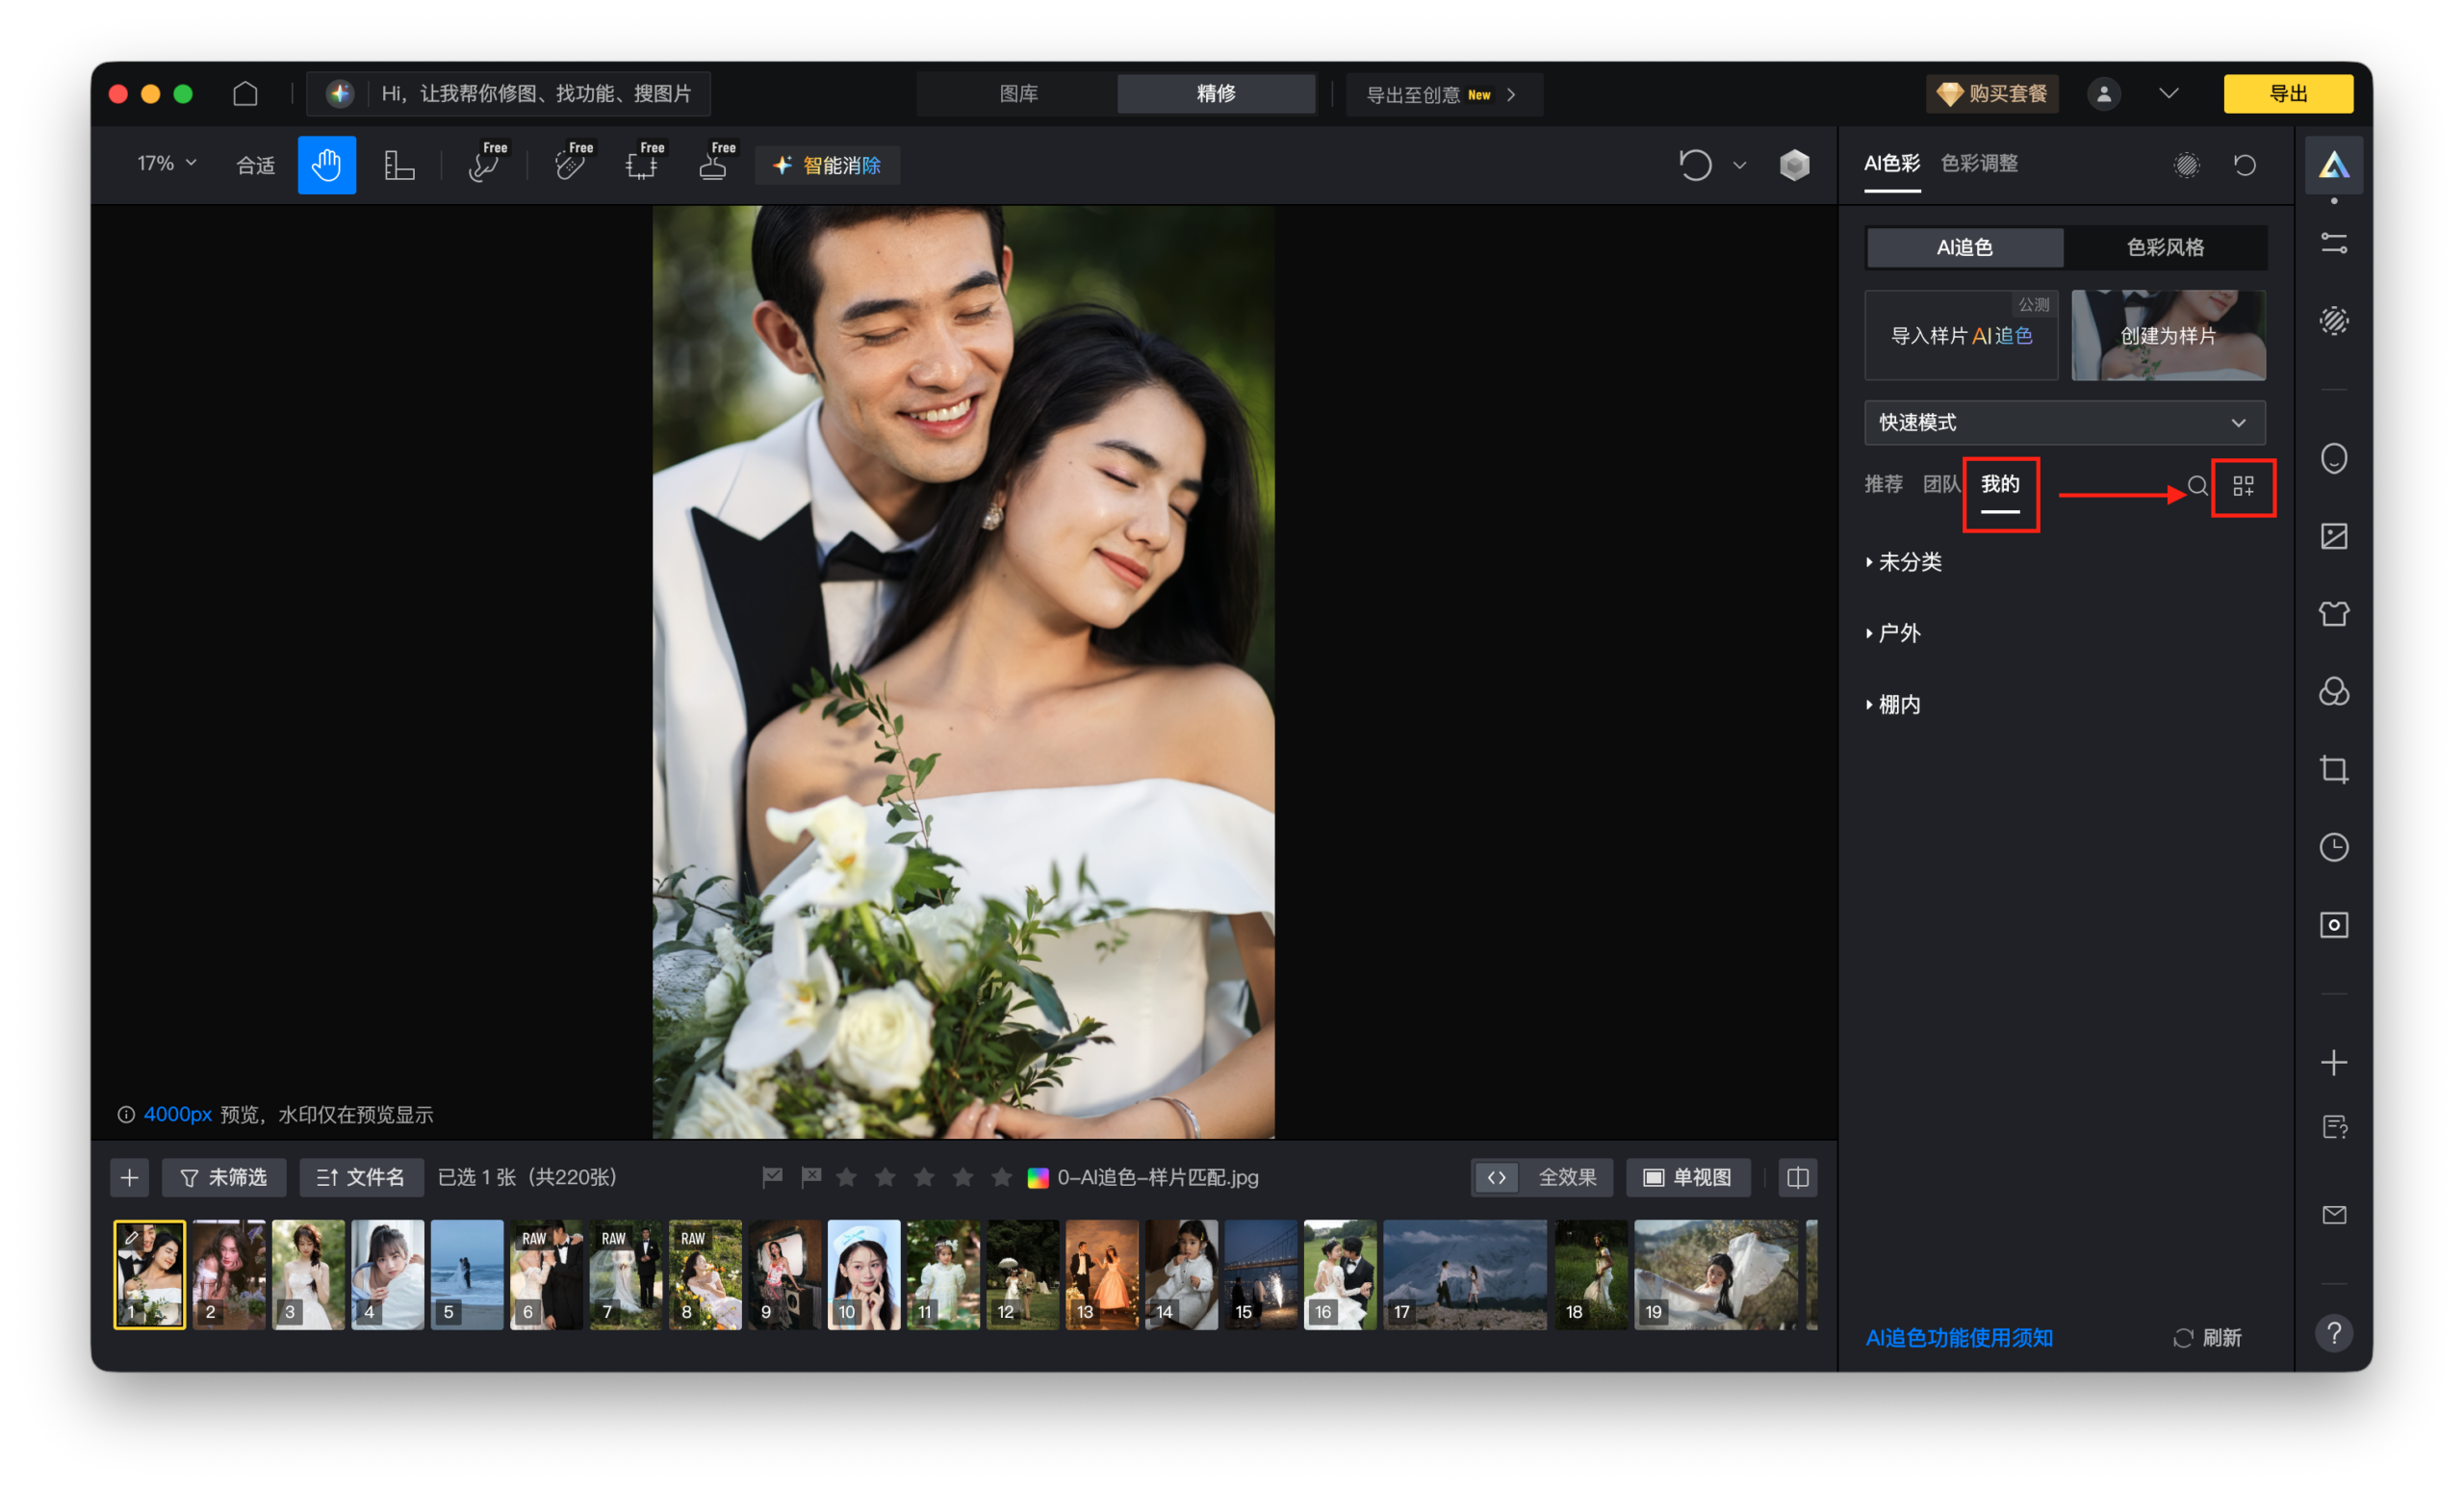The image size is (2464, 1492).
Task: Open the crop tool in right sidebar
Action: pyautogui.click(x=2334, y=770)
